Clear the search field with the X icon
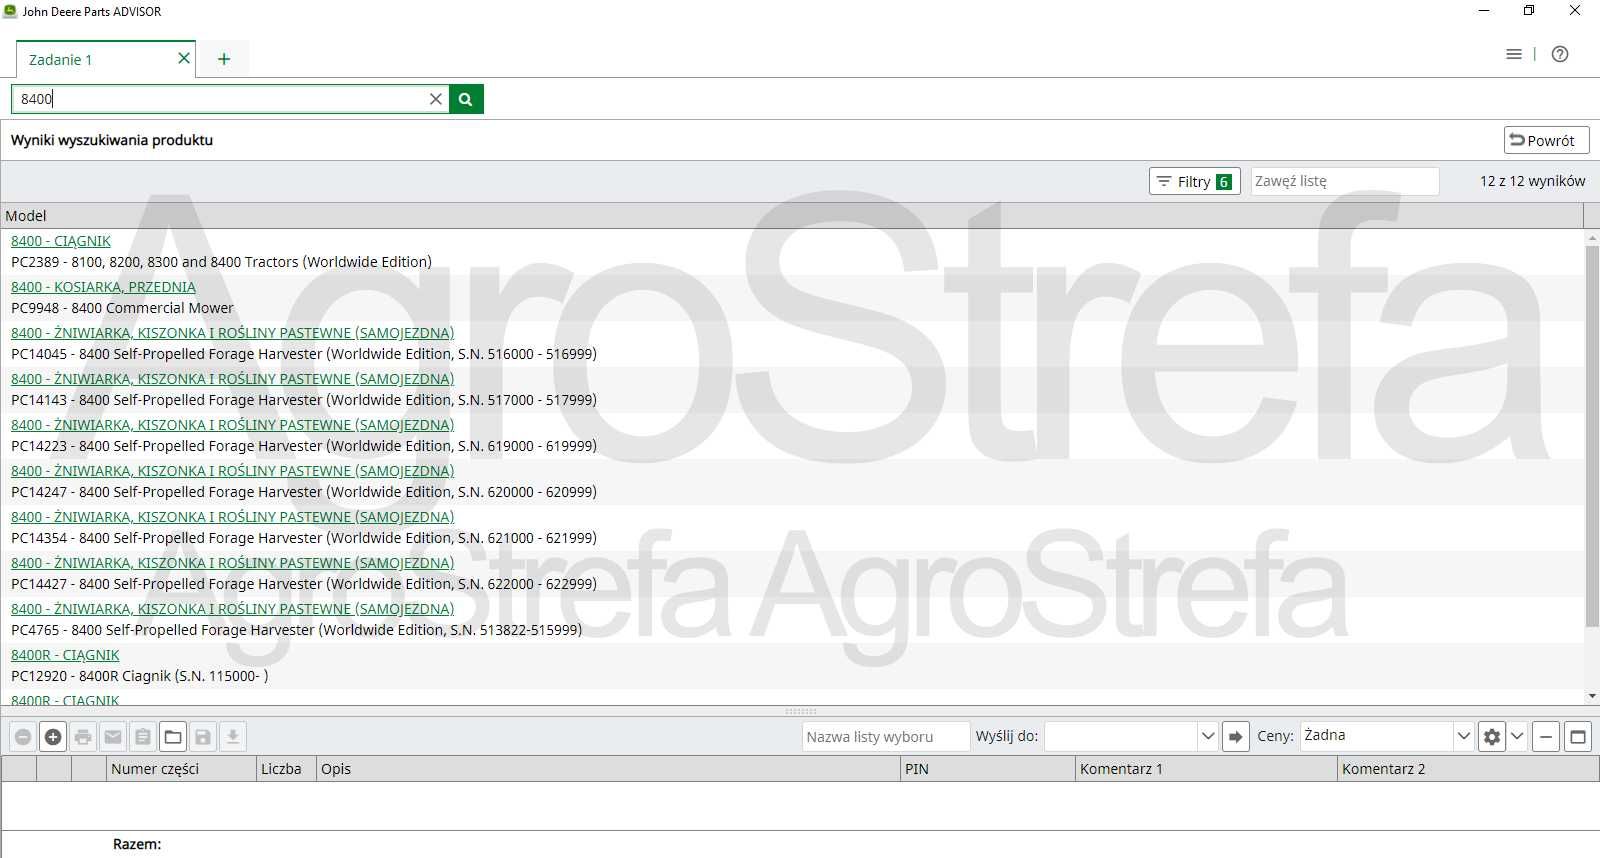The height and width of the screenshot is (858, 1600). 435,99
